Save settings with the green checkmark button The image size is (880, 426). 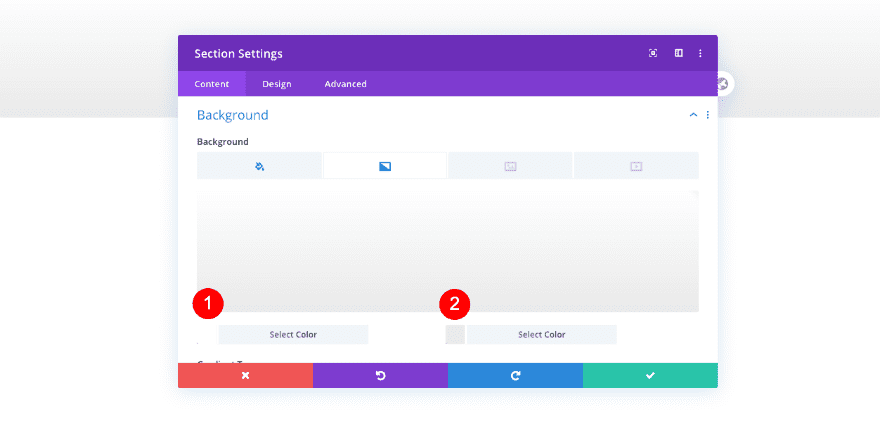650,375
